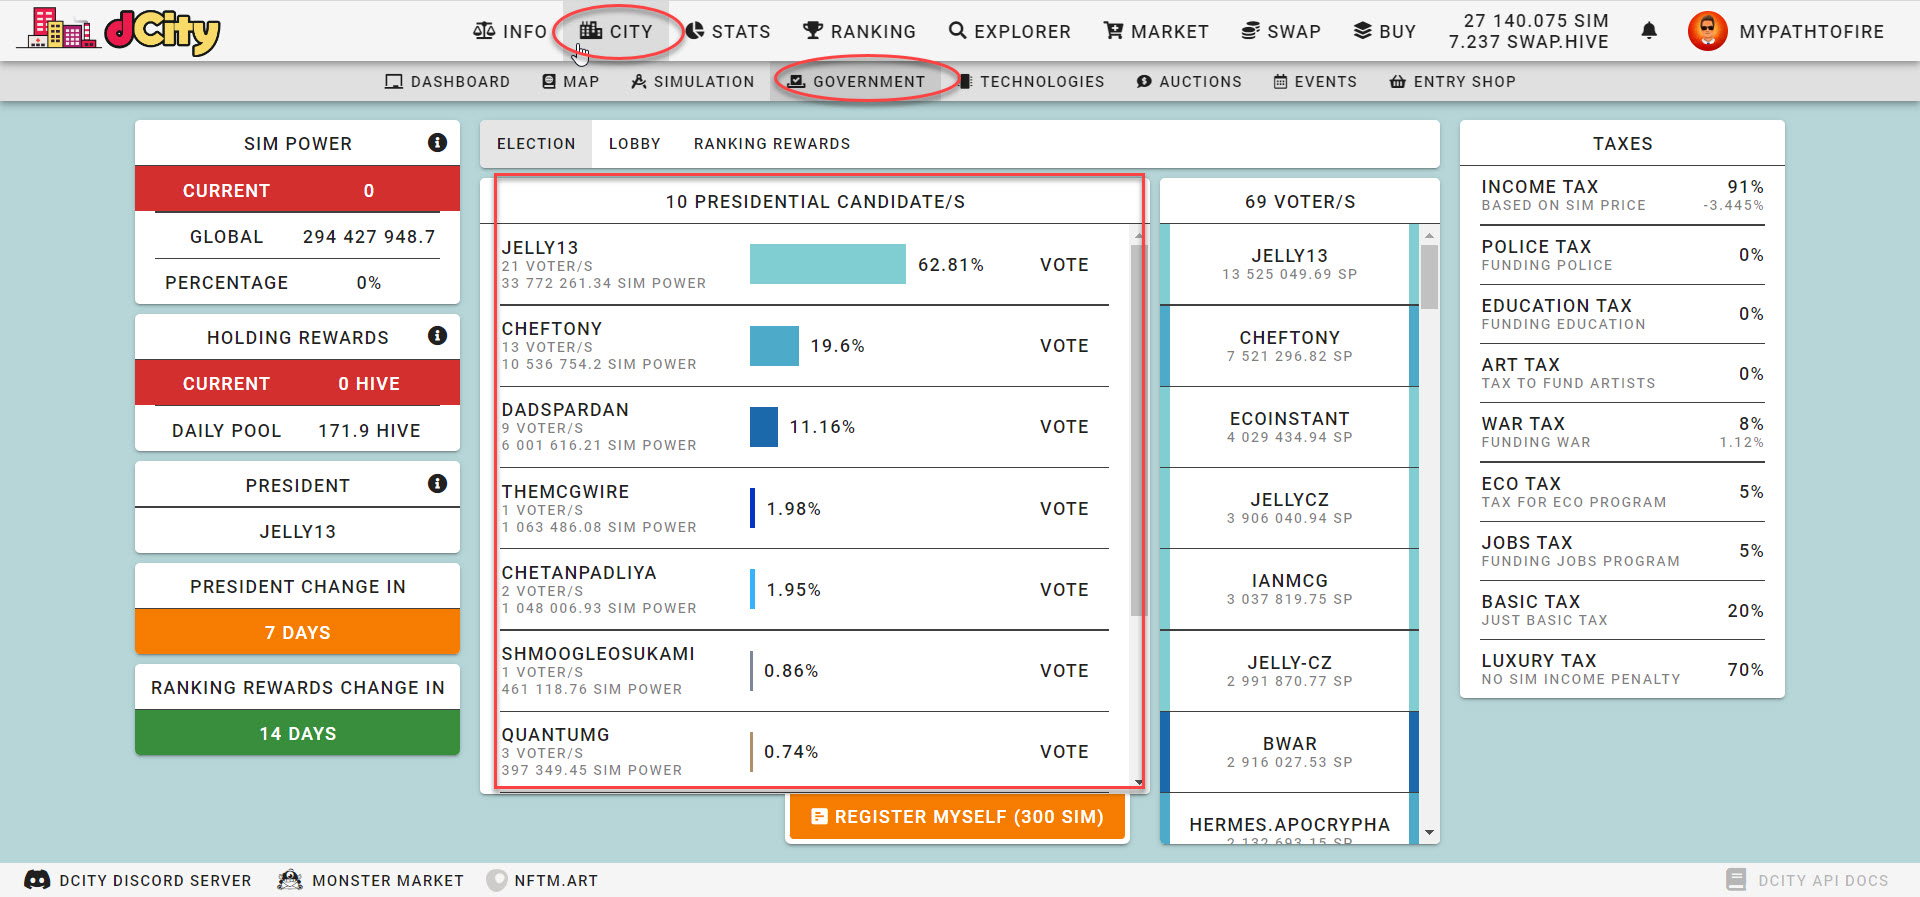Open dCity Discord server link
1920x897 pixels.
click(138, 880)
